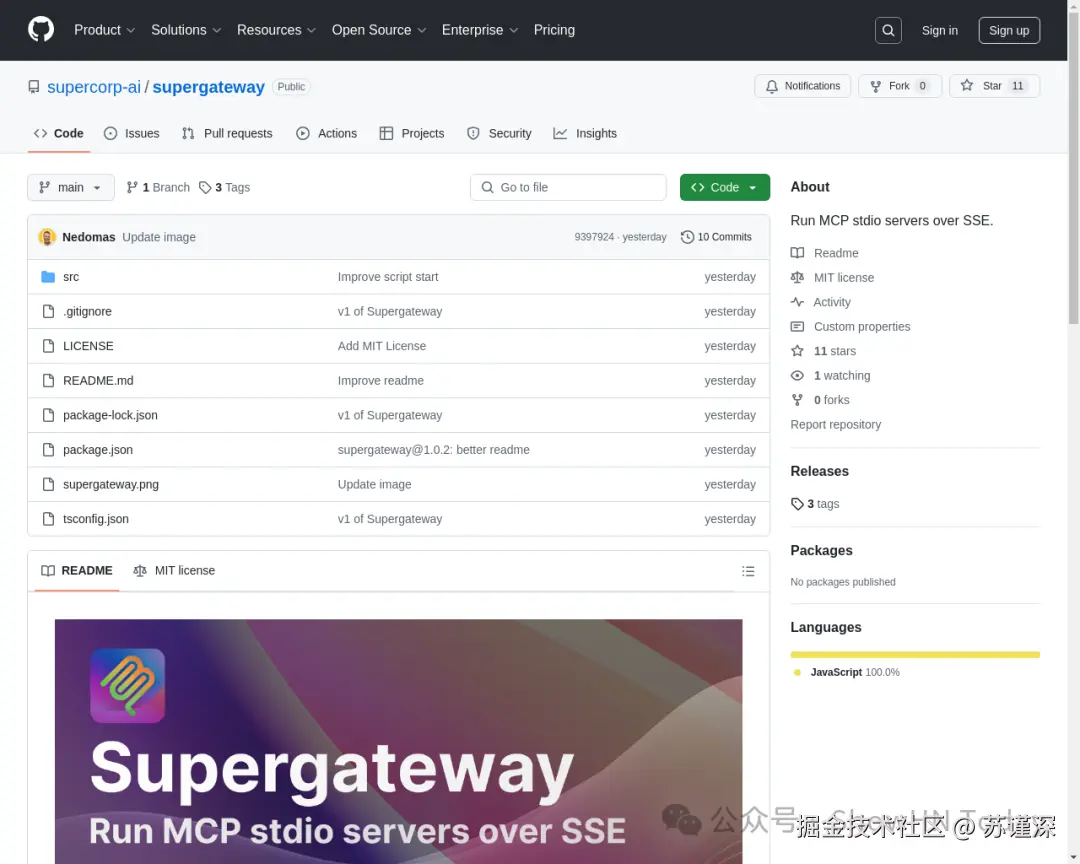Click Report repository link
Screen dimensions: 1080x864
point(835,424)
